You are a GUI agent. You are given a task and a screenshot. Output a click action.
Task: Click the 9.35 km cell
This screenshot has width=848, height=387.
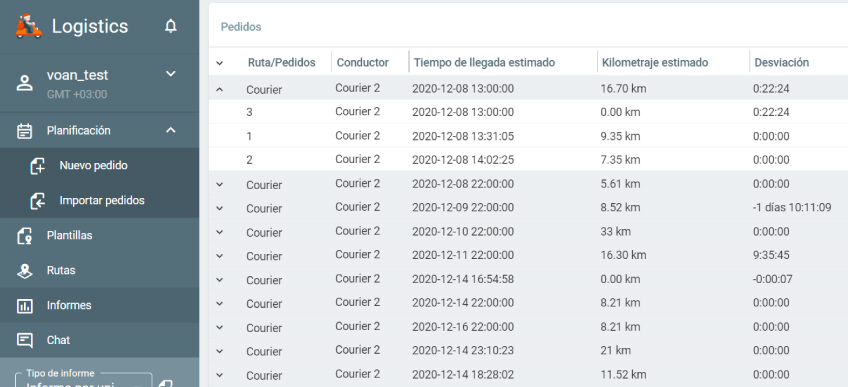click(x=620, y=136)
